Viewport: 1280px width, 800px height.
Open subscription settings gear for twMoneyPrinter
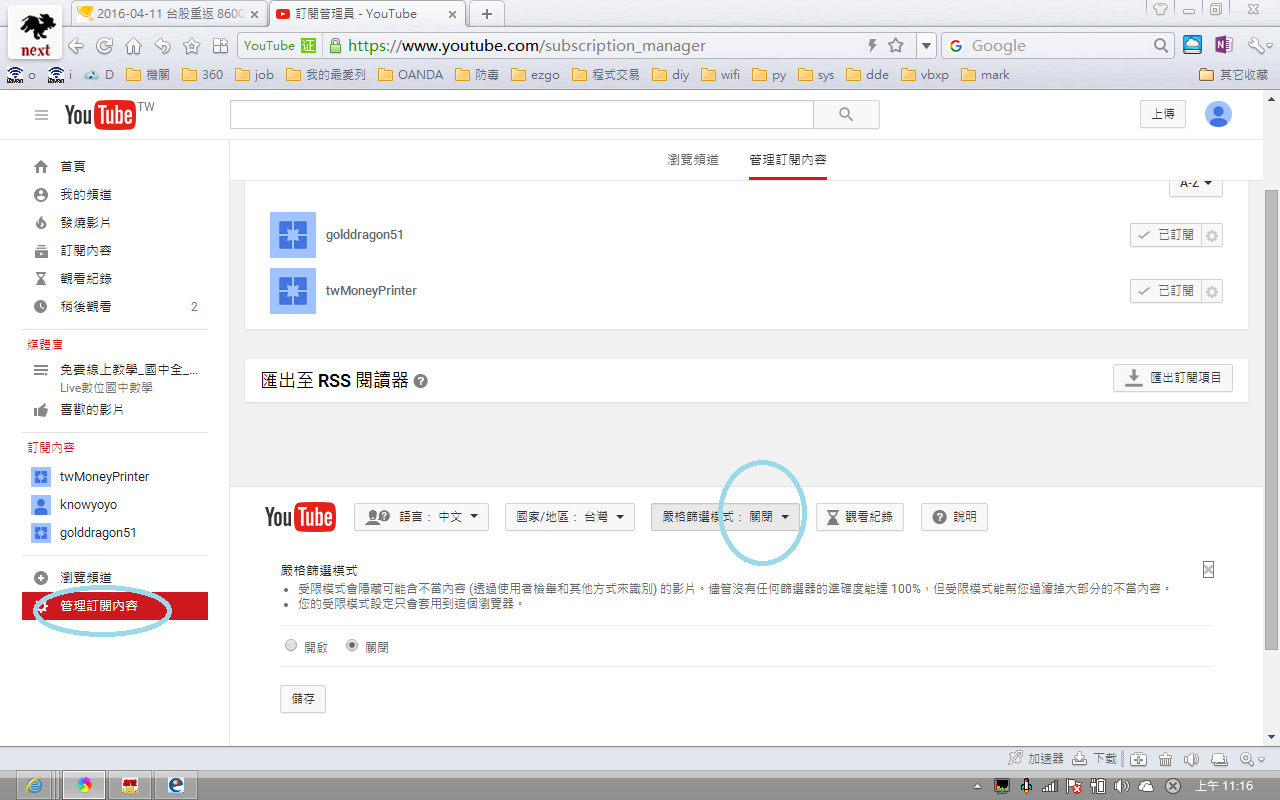click(1212, 291)
